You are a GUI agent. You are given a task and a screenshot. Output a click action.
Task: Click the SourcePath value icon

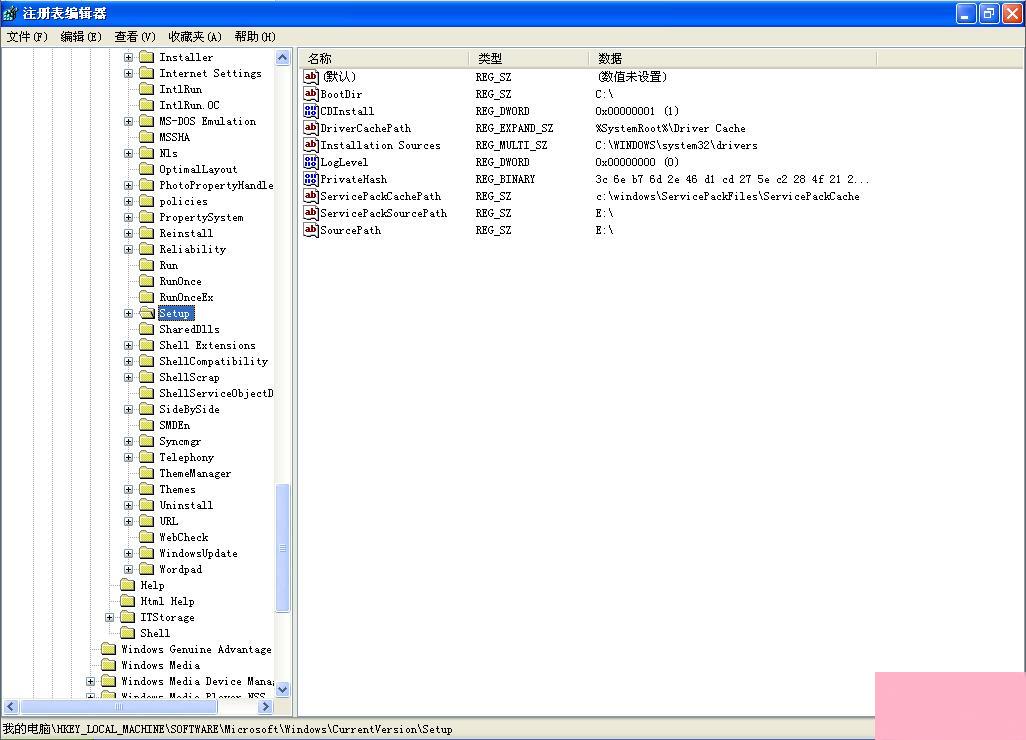(311, 230)
